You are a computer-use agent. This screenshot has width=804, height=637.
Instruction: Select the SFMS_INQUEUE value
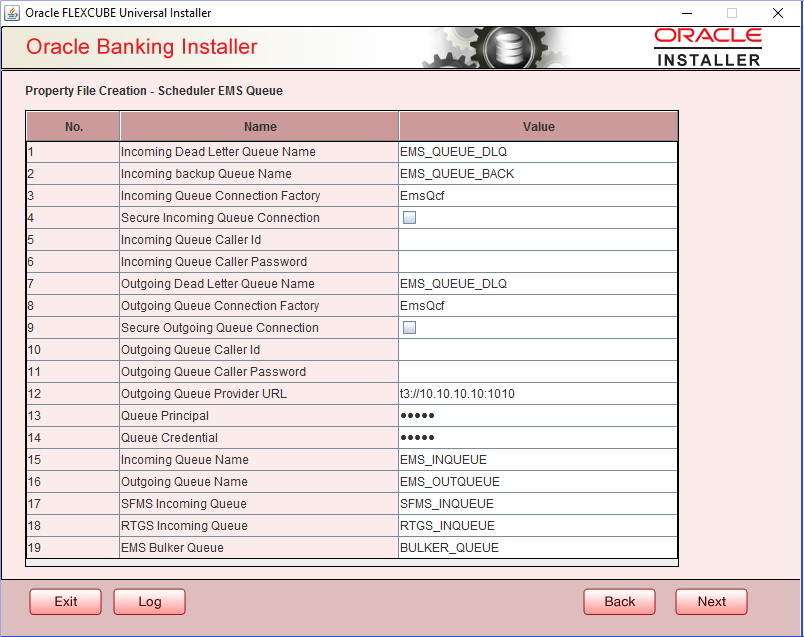pos(538,504)
